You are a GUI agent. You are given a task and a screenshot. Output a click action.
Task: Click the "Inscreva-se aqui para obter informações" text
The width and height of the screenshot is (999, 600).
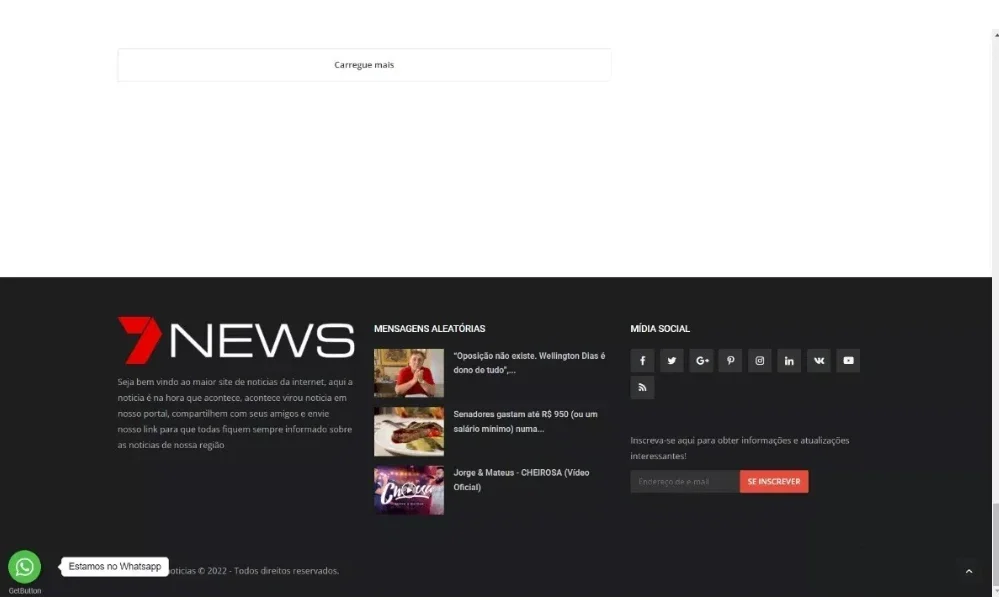click(x=740, y=448)
